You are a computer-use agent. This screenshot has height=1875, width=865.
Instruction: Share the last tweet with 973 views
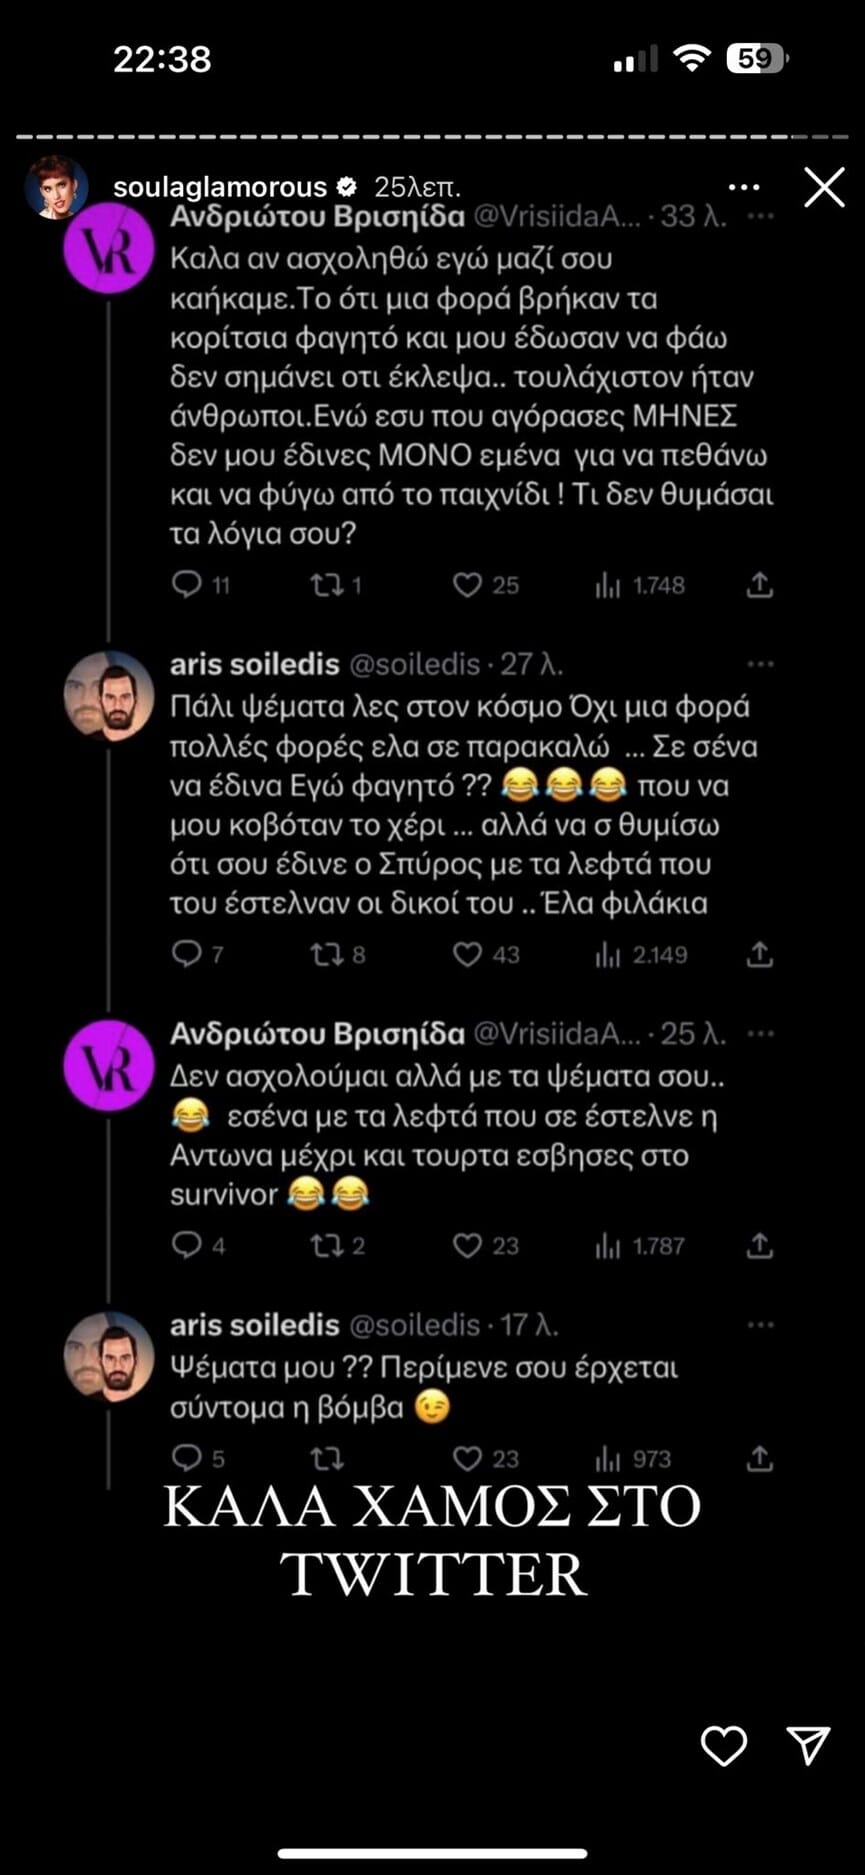pyautogui.click(x=760, y=1458)
